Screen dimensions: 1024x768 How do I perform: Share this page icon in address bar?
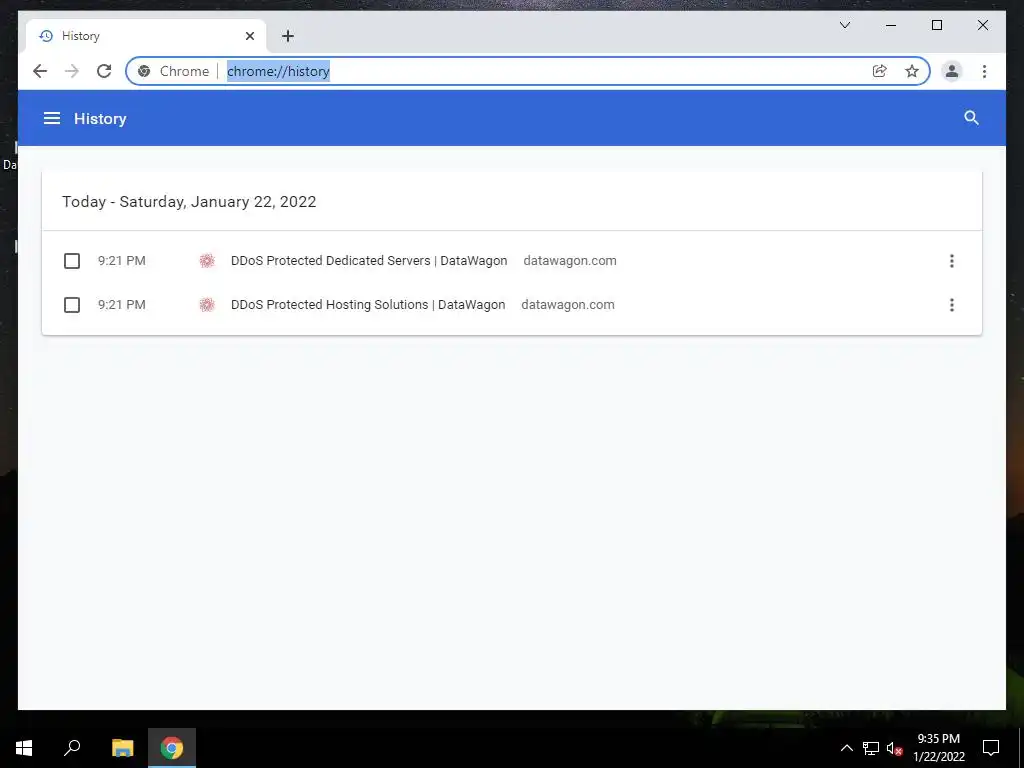[880, 71]
